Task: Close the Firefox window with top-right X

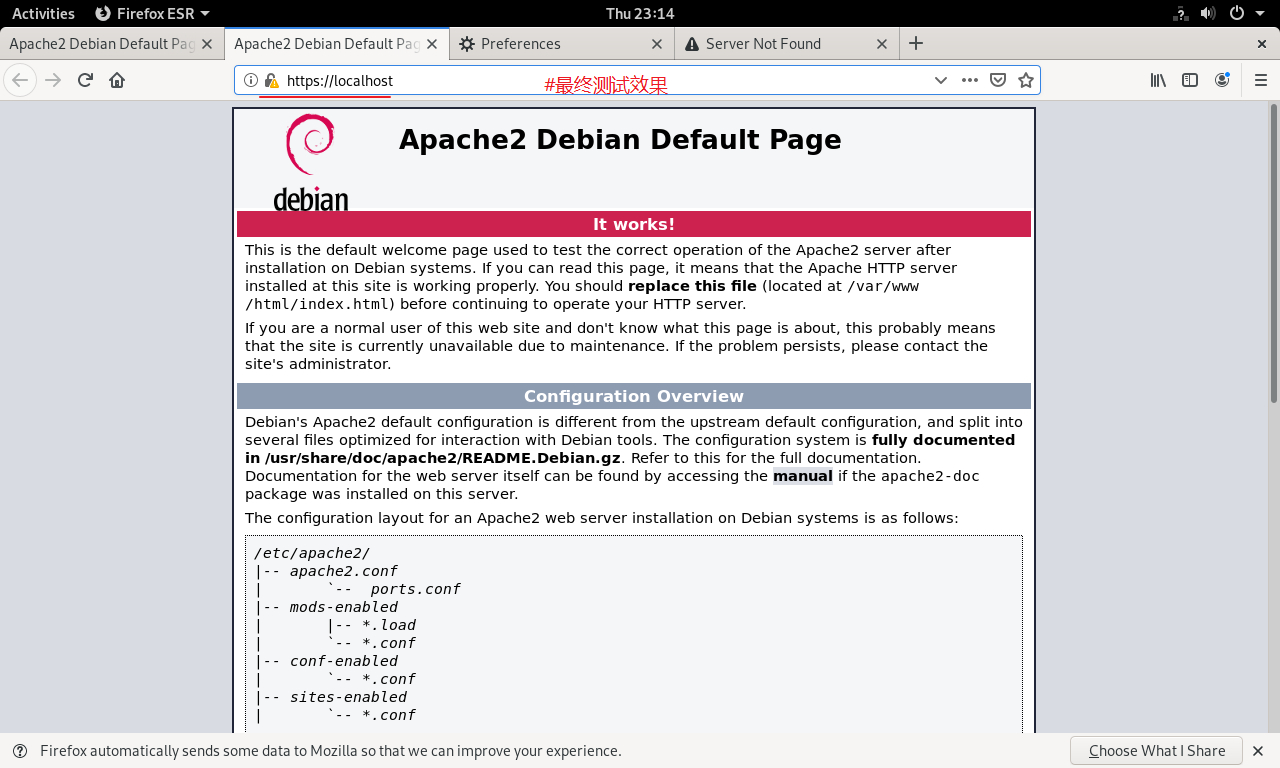Action: coord(1262,44)
